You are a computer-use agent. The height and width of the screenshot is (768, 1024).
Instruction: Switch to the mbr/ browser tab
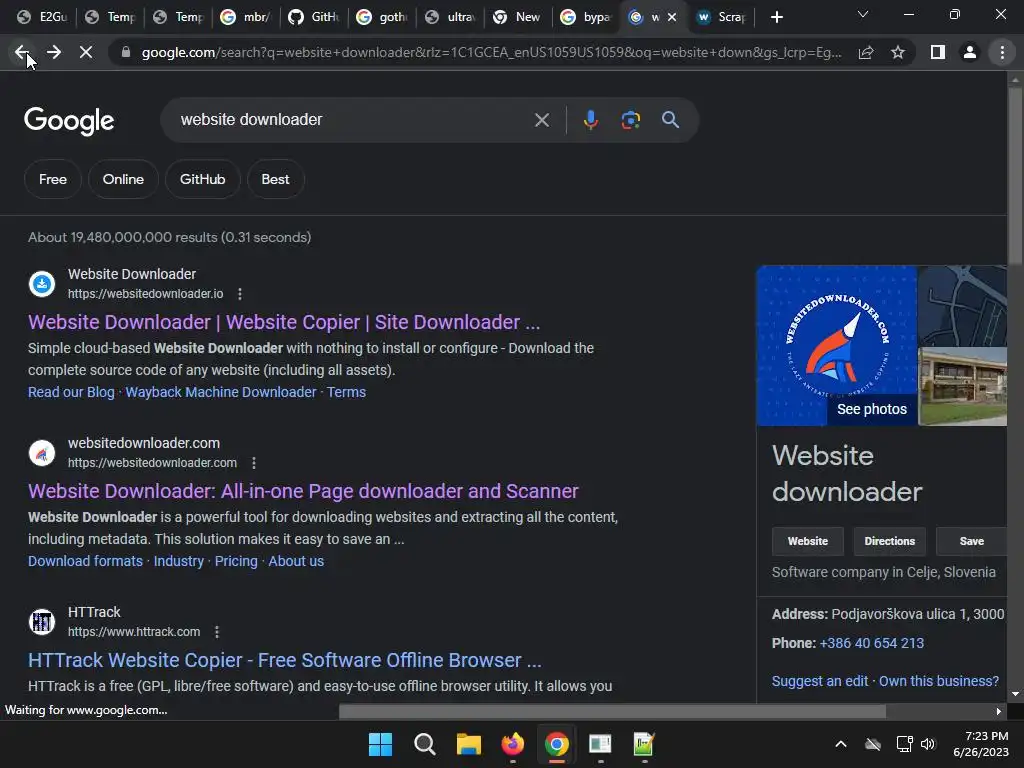pos(246,17)
